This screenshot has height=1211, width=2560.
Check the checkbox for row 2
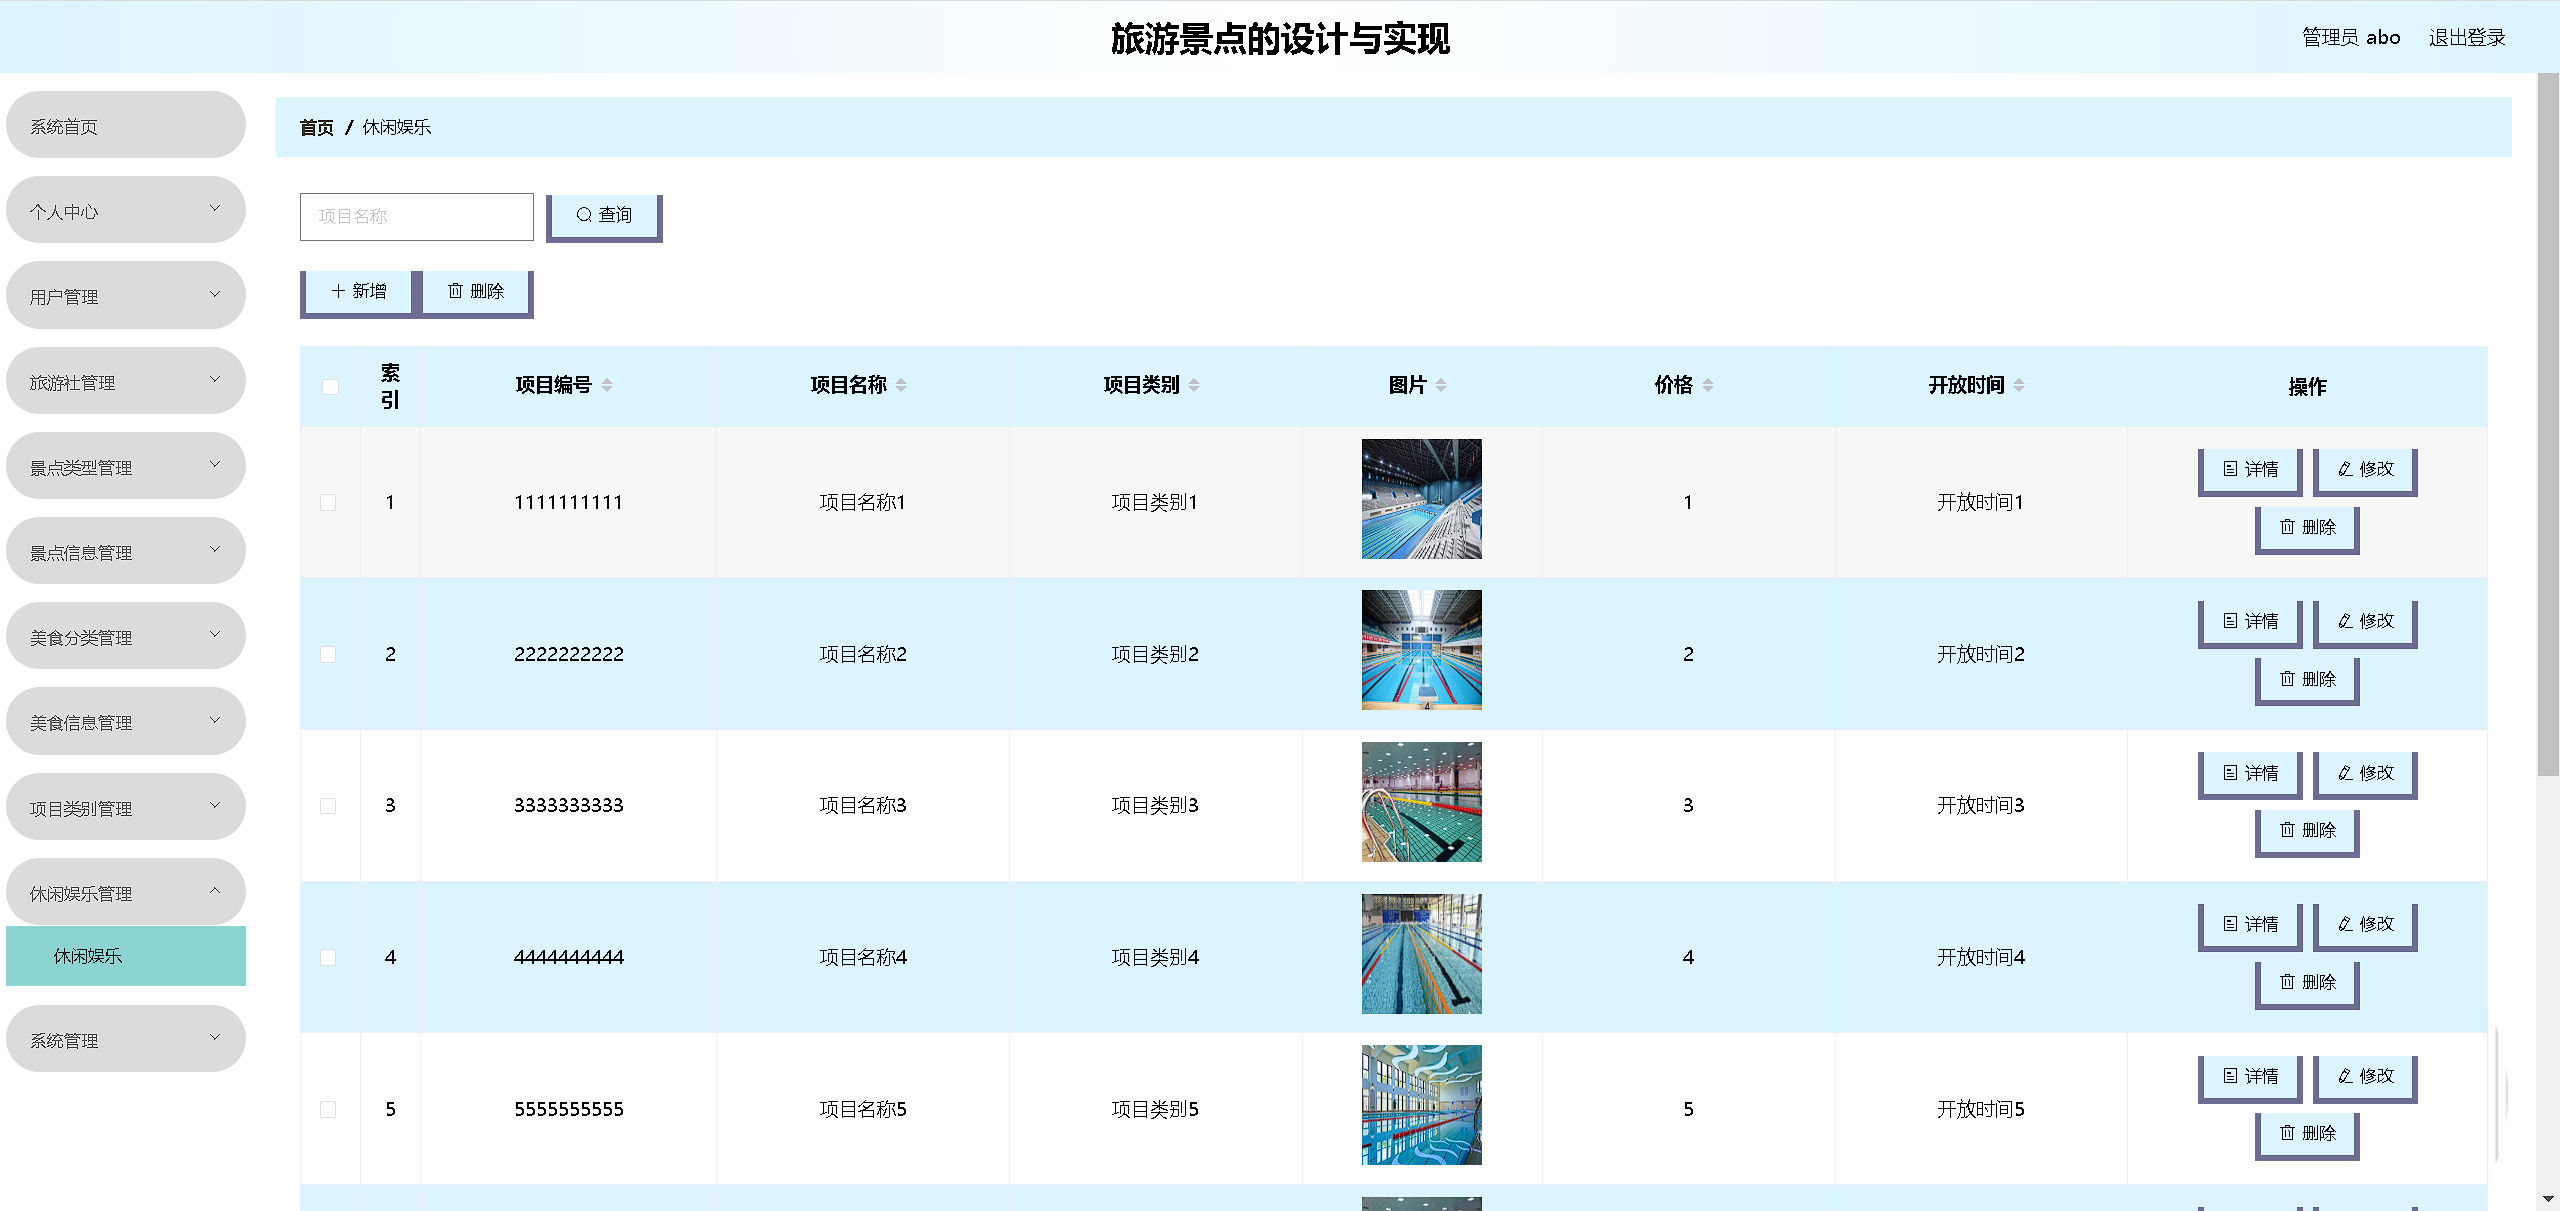tap(328, 654)
